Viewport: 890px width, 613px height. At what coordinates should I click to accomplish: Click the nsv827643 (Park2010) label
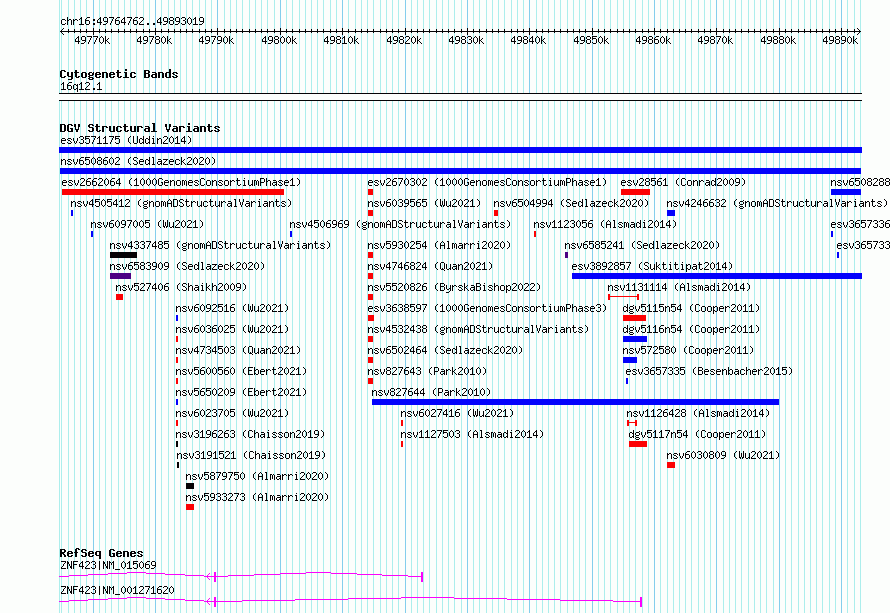427,371
